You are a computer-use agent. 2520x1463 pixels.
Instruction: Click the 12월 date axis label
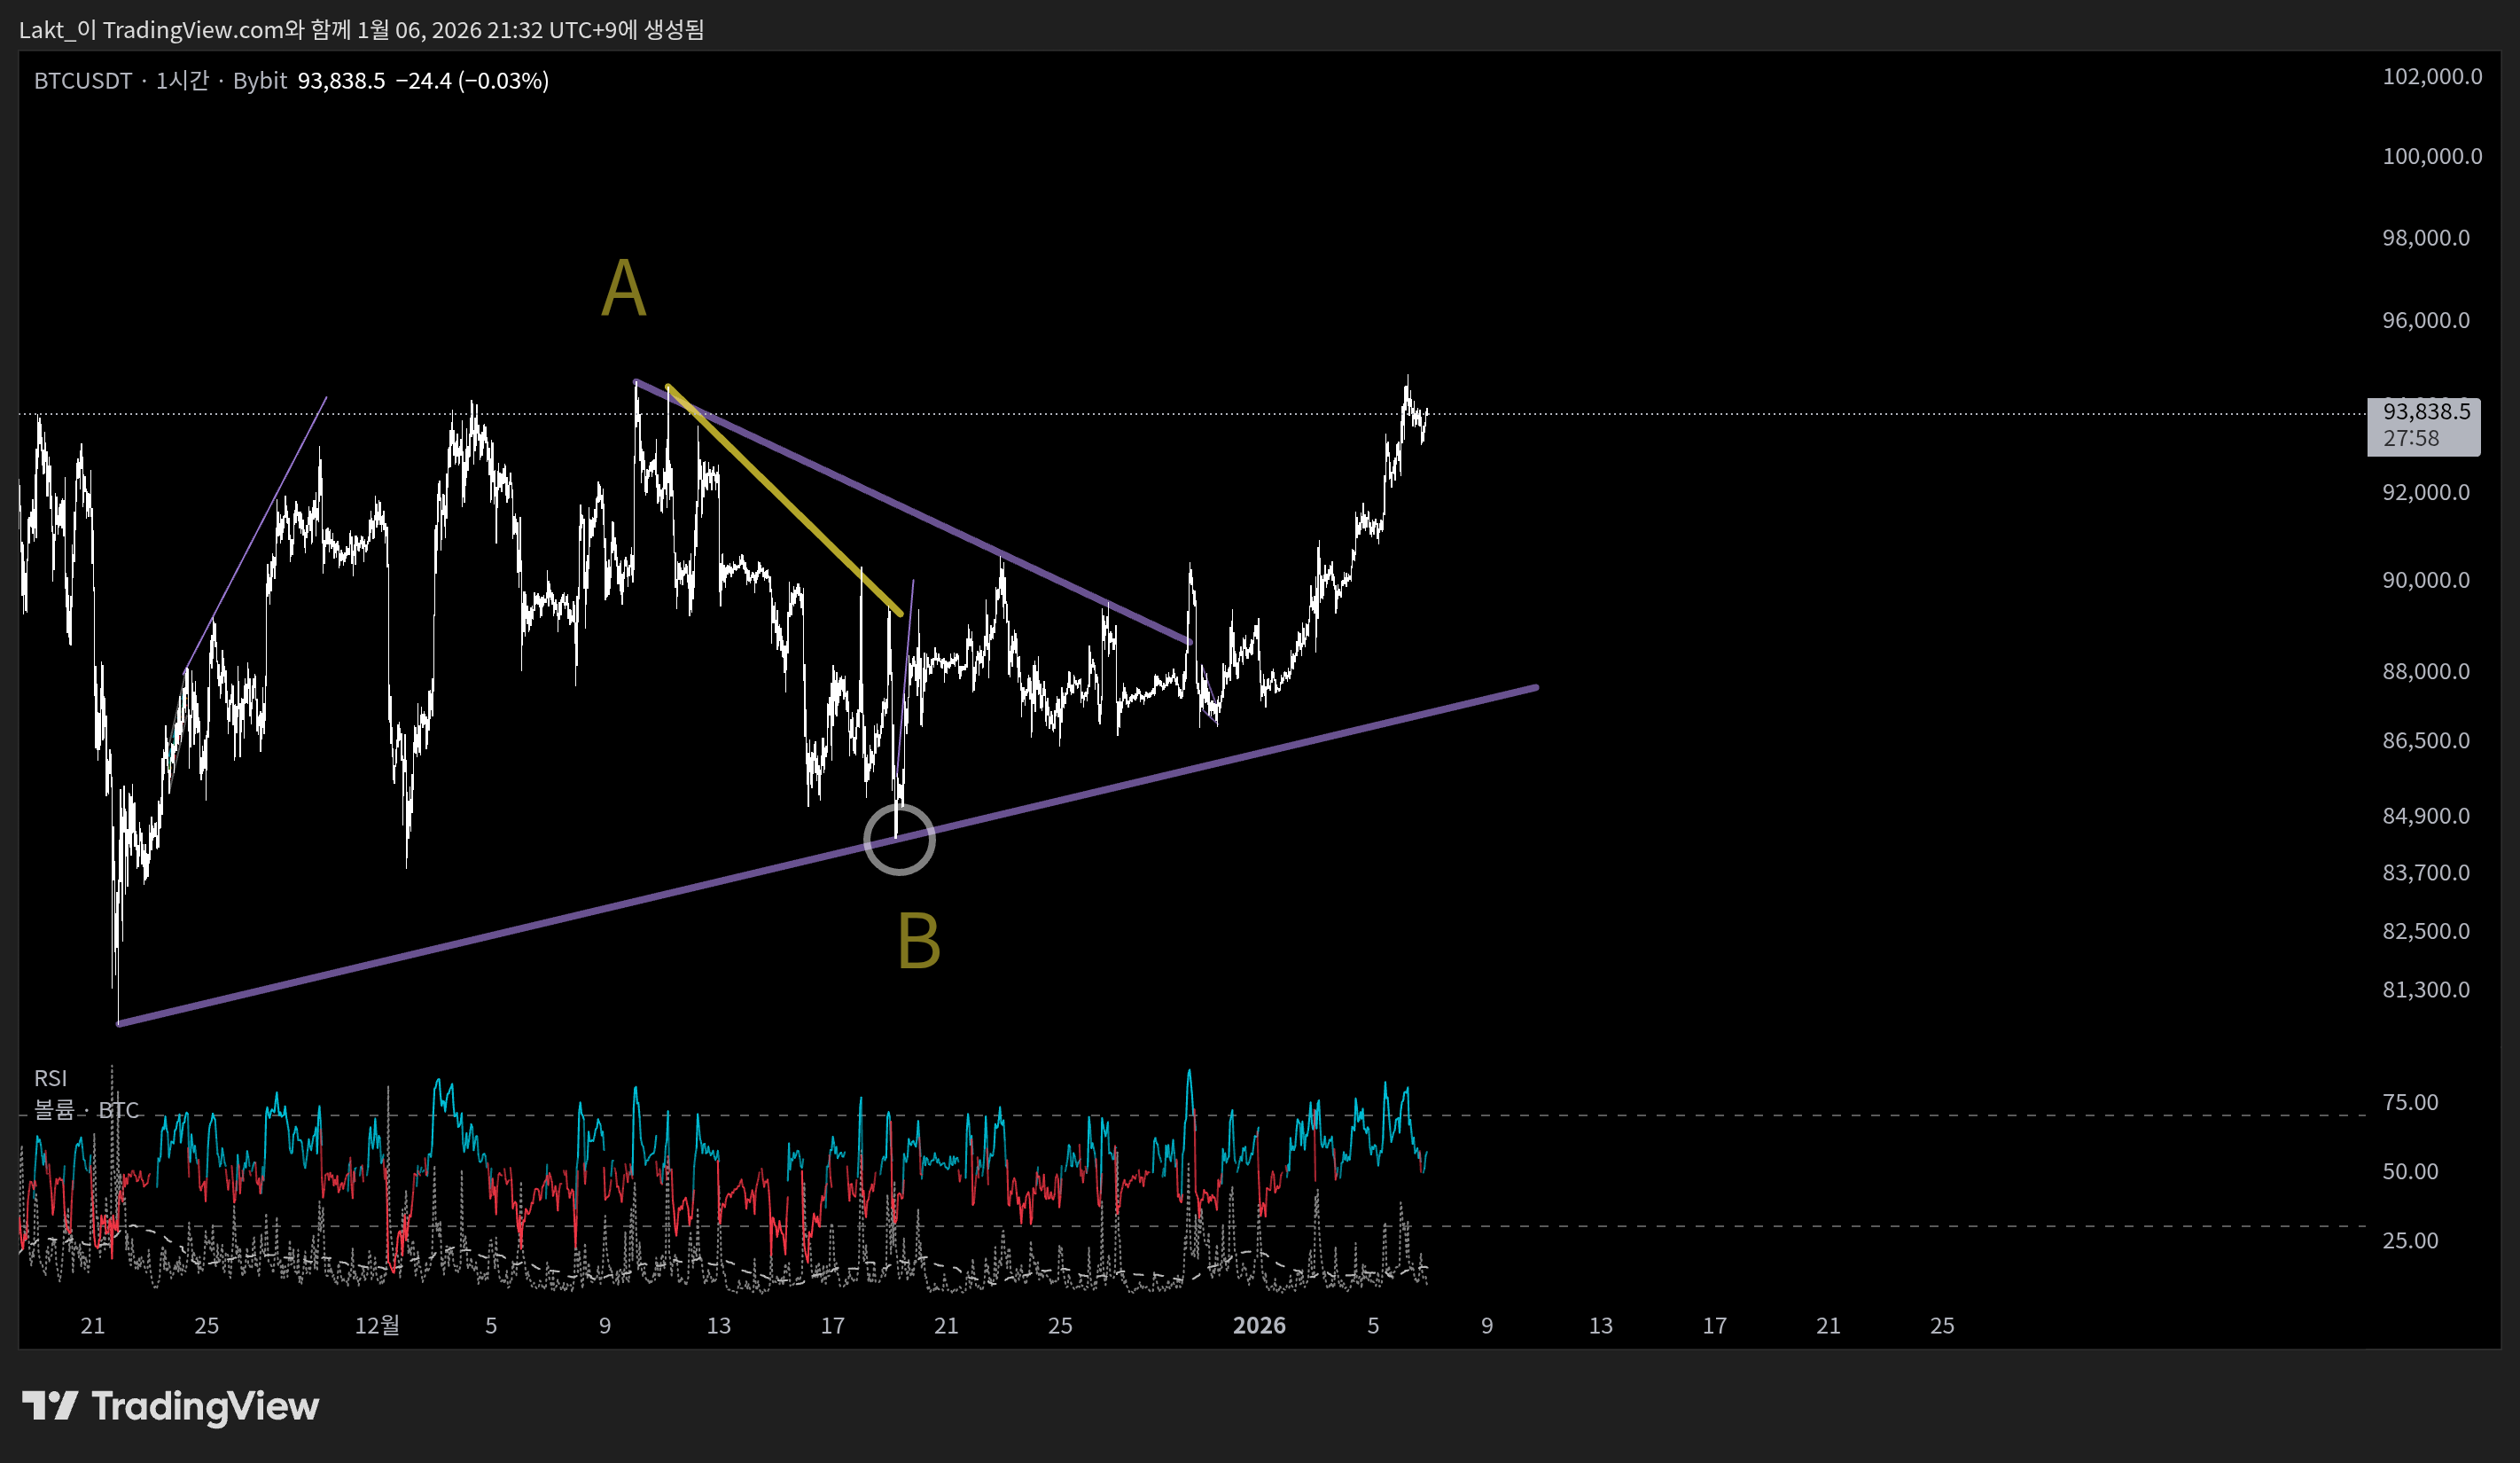378,1325
